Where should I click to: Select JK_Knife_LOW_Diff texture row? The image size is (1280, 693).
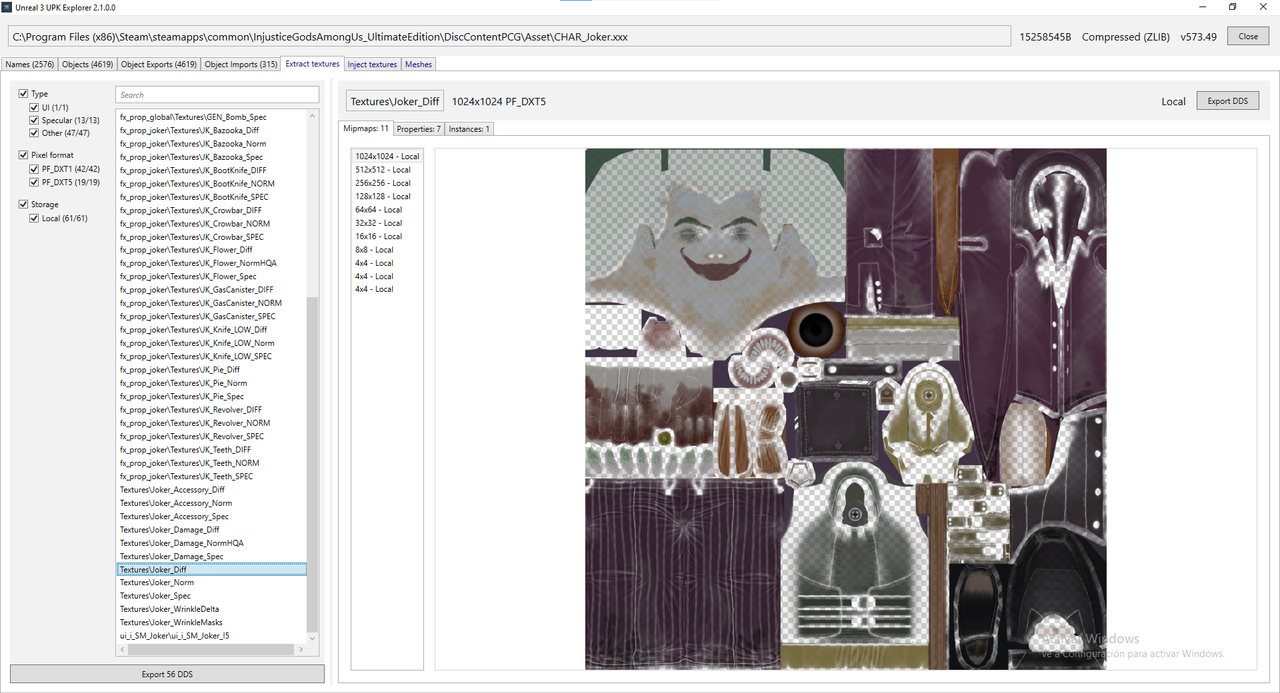coord(212,330)
